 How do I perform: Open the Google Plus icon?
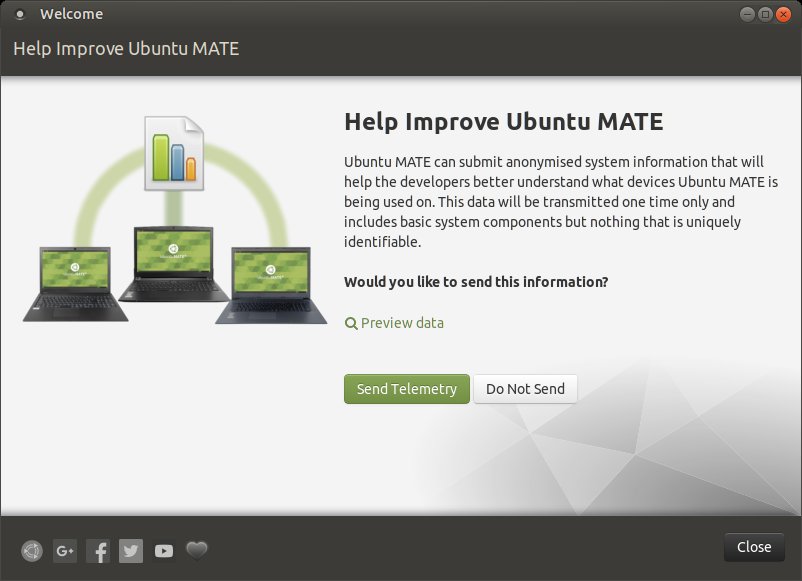[65, 551]
